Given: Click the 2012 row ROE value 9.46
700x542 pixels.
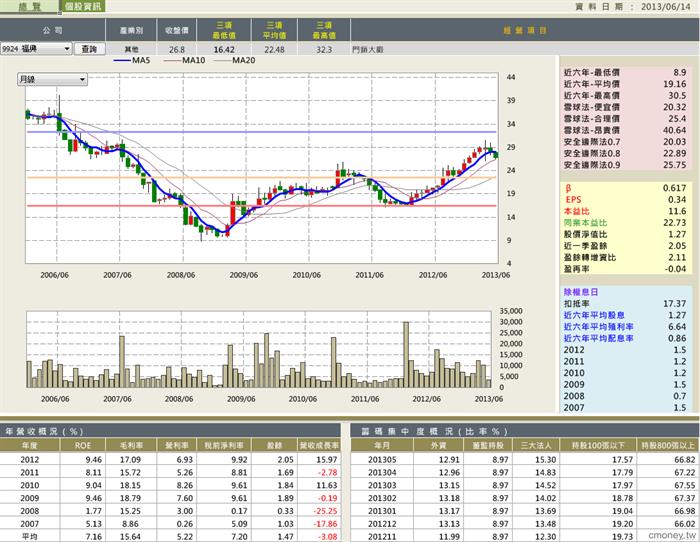Looking at the screenshot, I should [x=93, y=459].
